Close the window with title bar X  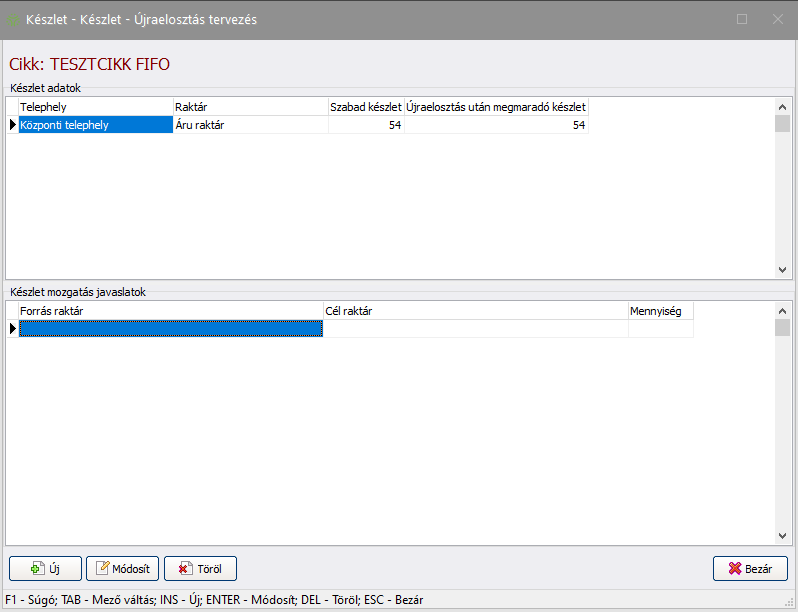click(x=778, y=19)
